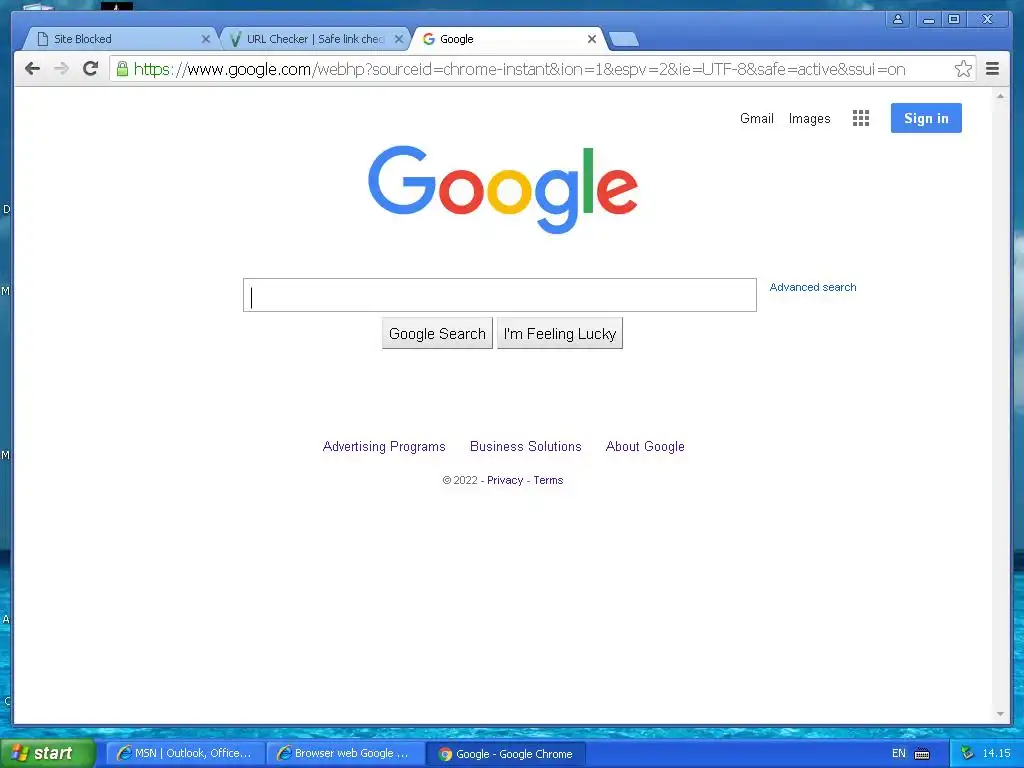The width and height of the screenshot is (1024, 768).
Task: Open the Chrome hamburger menu
Action: tap(992, 69)
